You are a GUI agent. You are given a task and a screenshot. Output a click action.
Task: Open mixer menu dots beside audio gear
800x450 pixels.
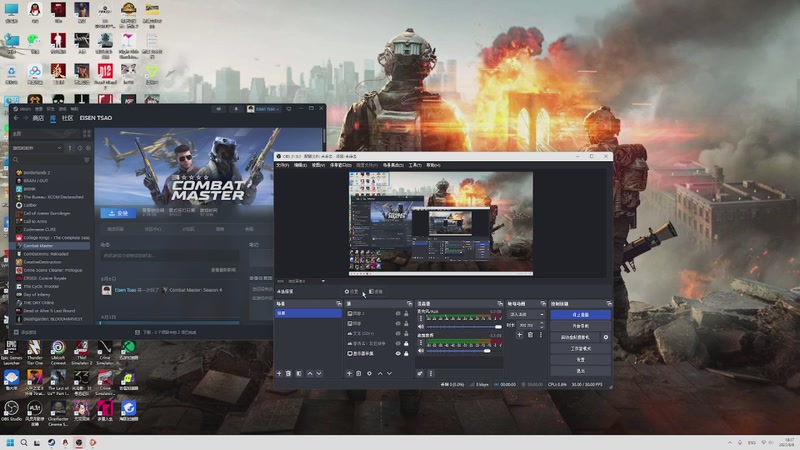(x=431, y=373)
